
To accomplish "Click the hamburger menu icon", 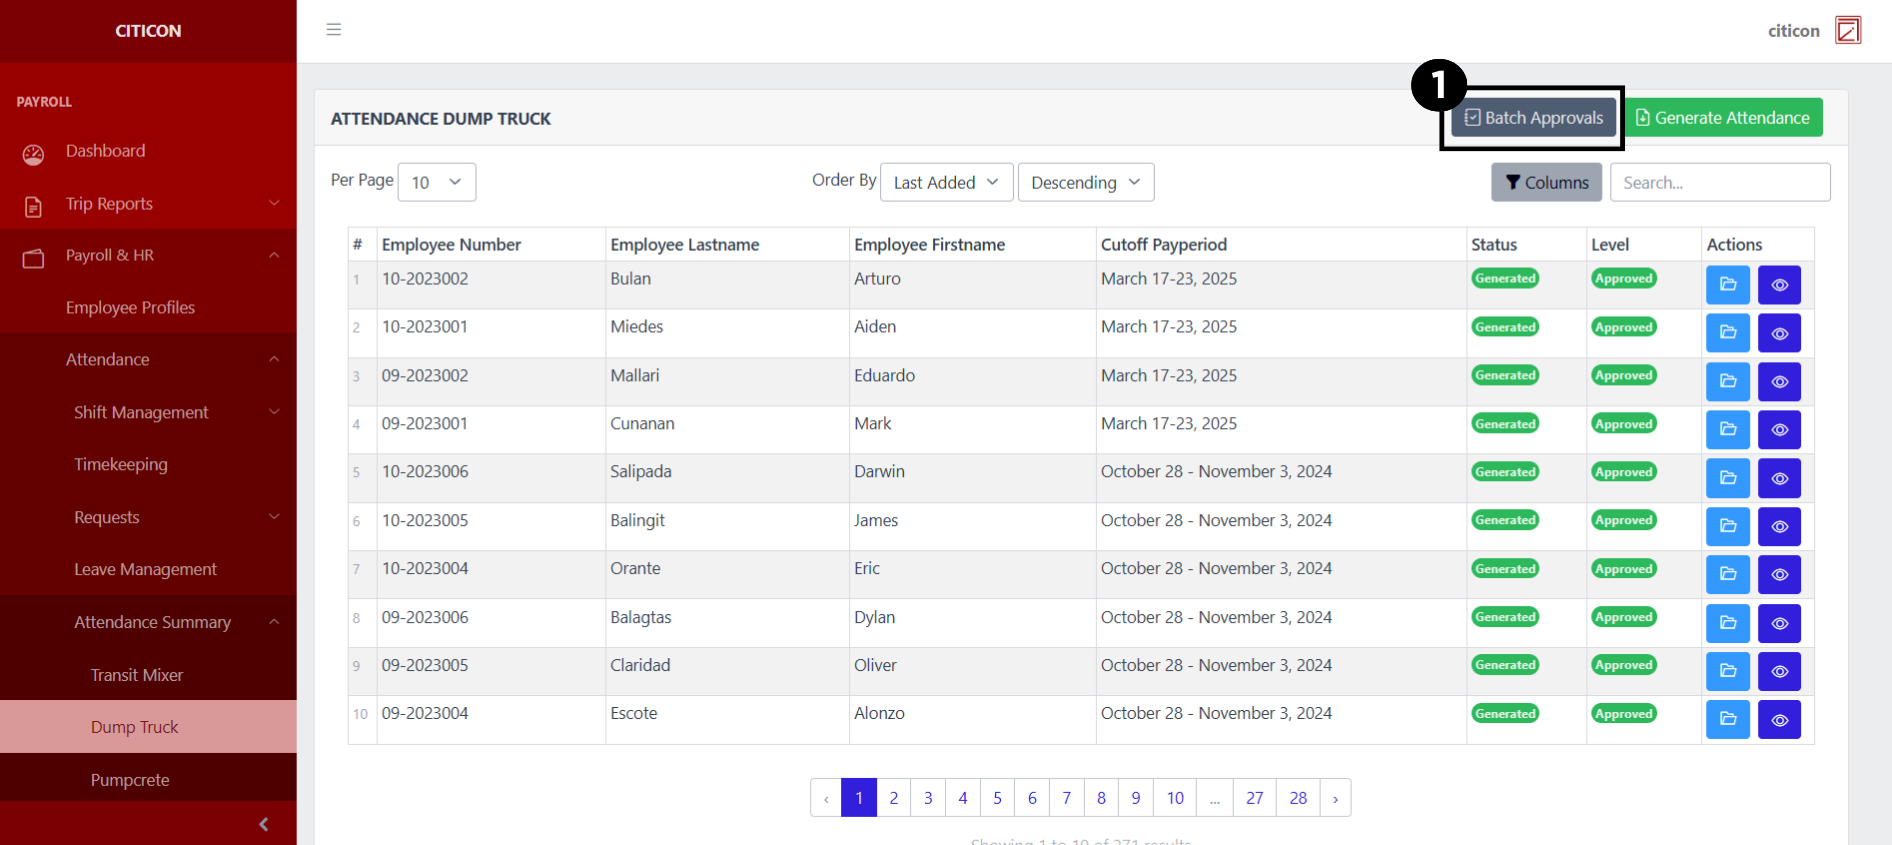I will 334,30.
